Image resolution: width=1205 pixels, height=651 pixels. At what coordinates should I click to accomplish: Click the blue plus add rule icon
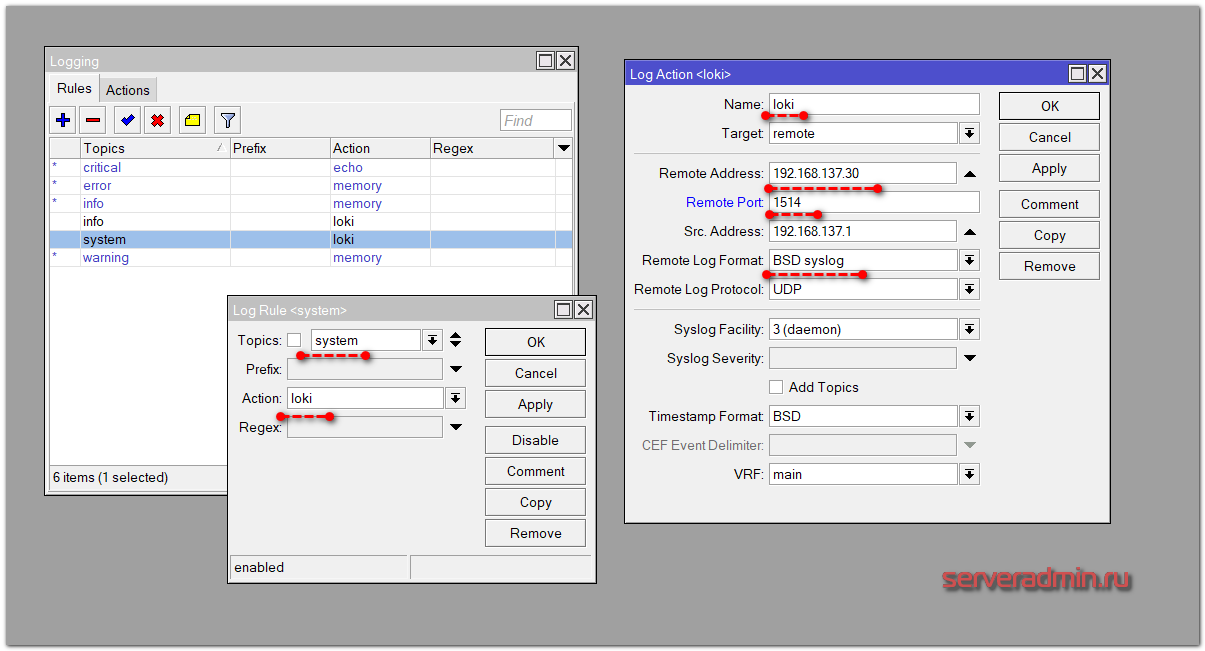[63, 121]
